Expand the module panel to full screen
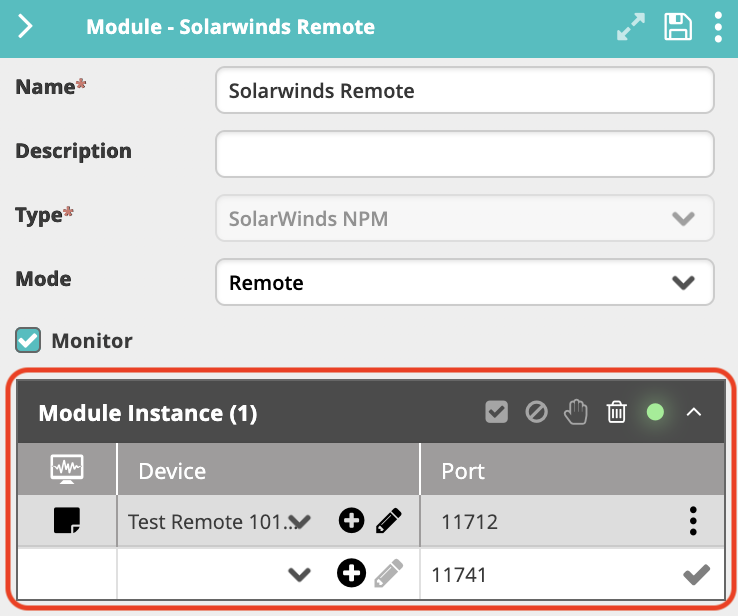The height and width of the screenshot is (616, 738). [631, 27]
